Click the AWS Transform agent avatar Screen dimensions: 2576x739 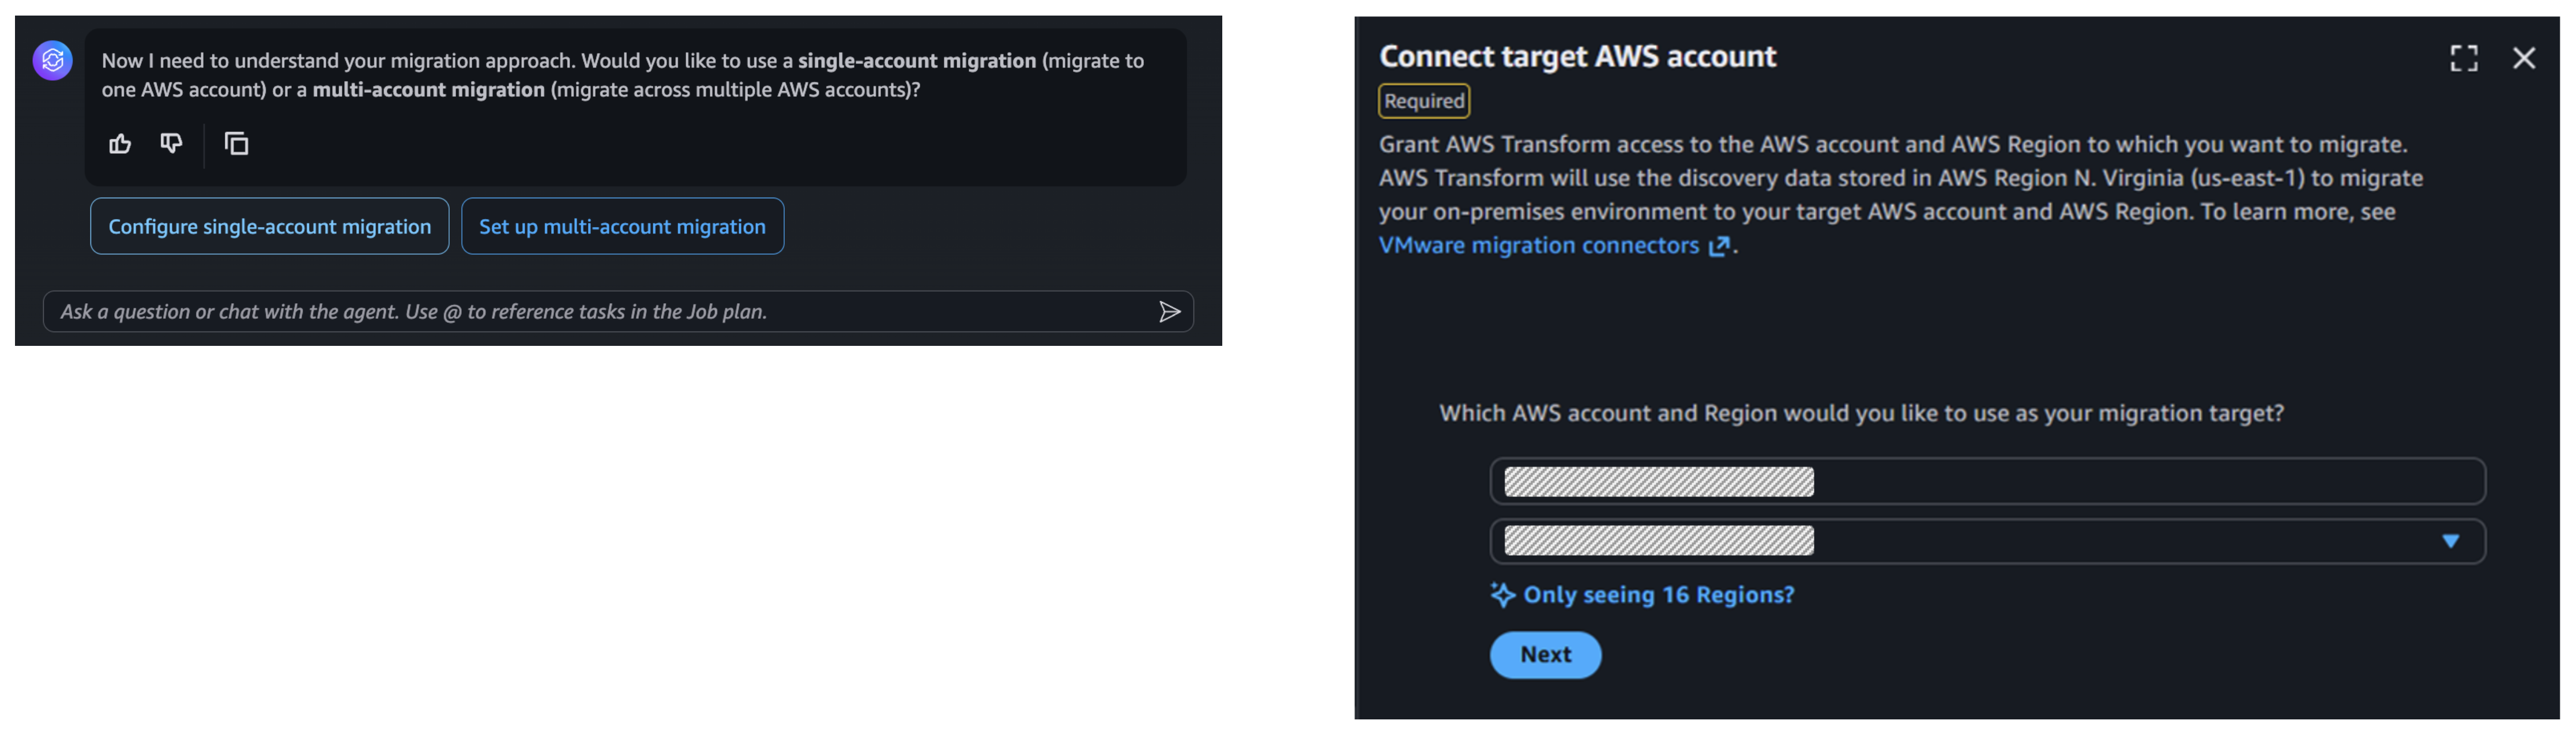tap(53, 61)
